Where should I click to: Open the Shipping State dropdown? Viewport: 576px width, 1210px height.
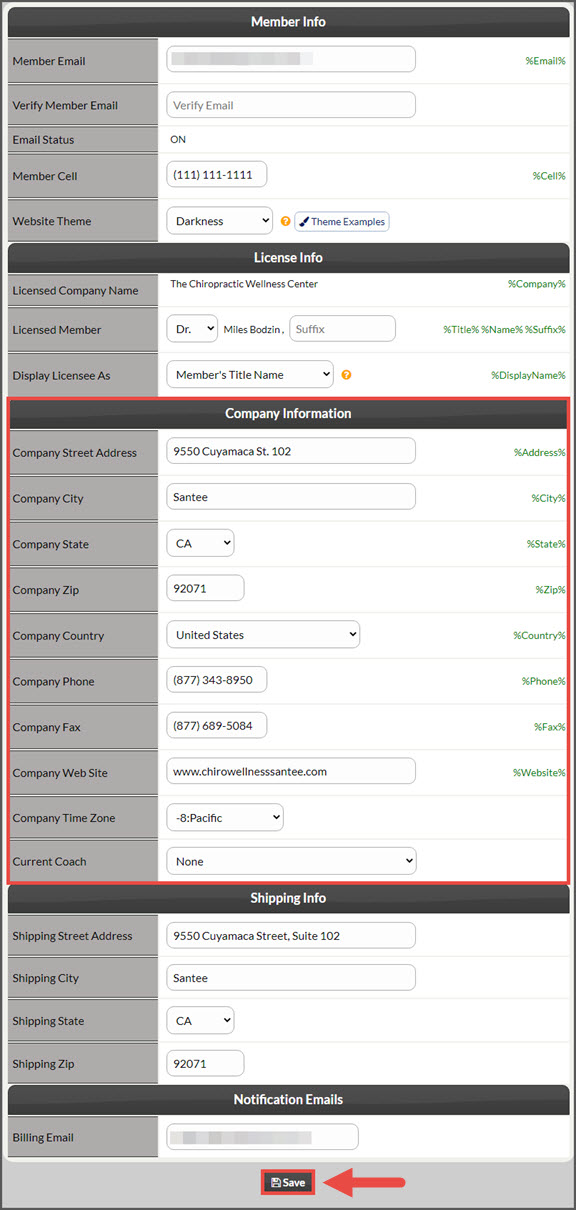tap(200, 1021)
